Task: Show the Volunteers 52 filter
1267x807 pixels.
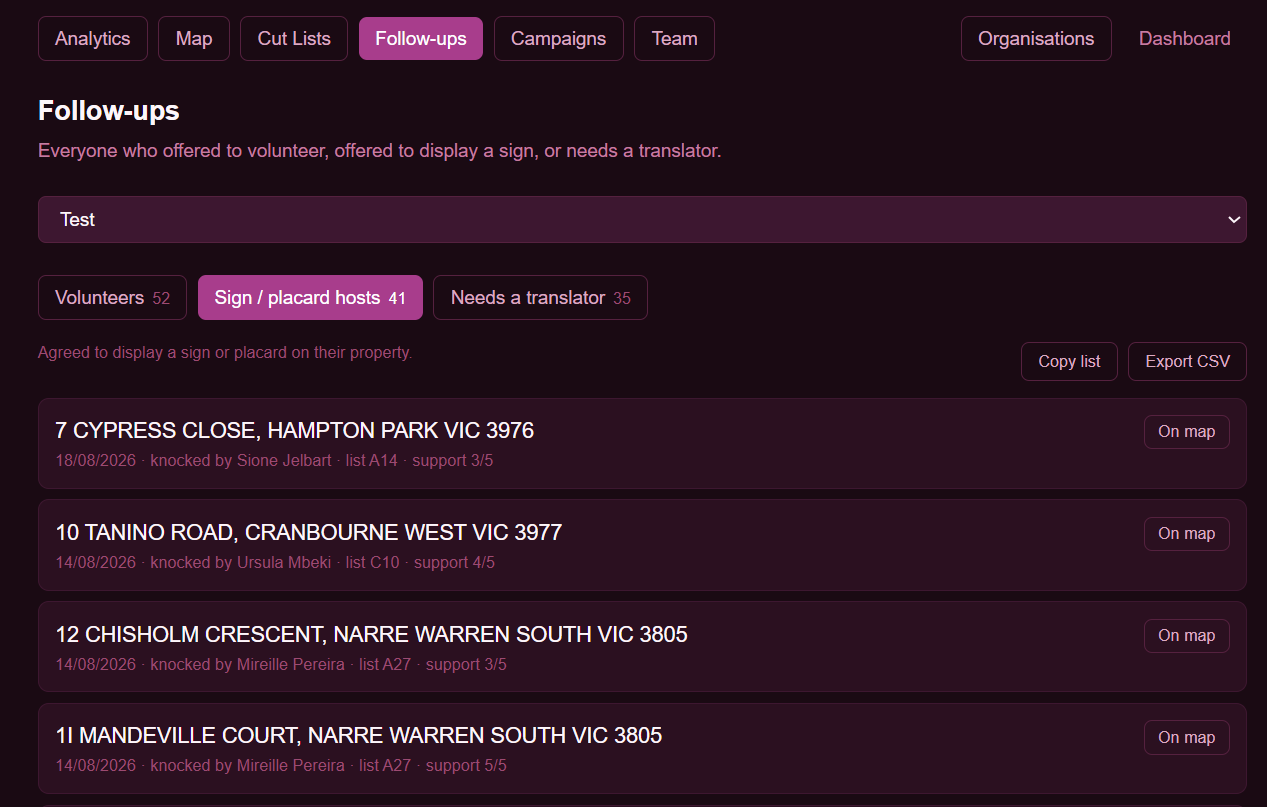Action: 112,298
